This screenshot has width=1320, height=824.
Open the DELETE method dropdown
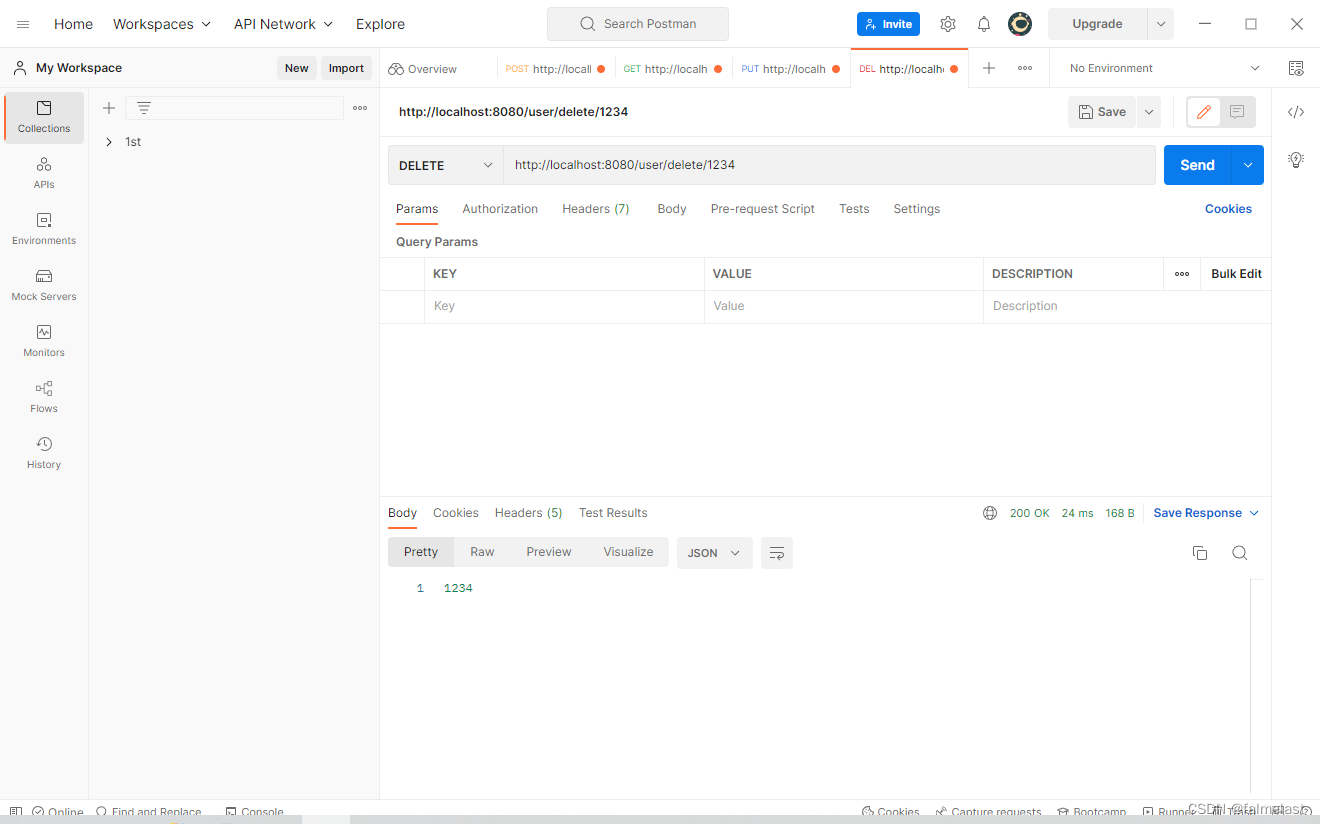tap(444, 165)
